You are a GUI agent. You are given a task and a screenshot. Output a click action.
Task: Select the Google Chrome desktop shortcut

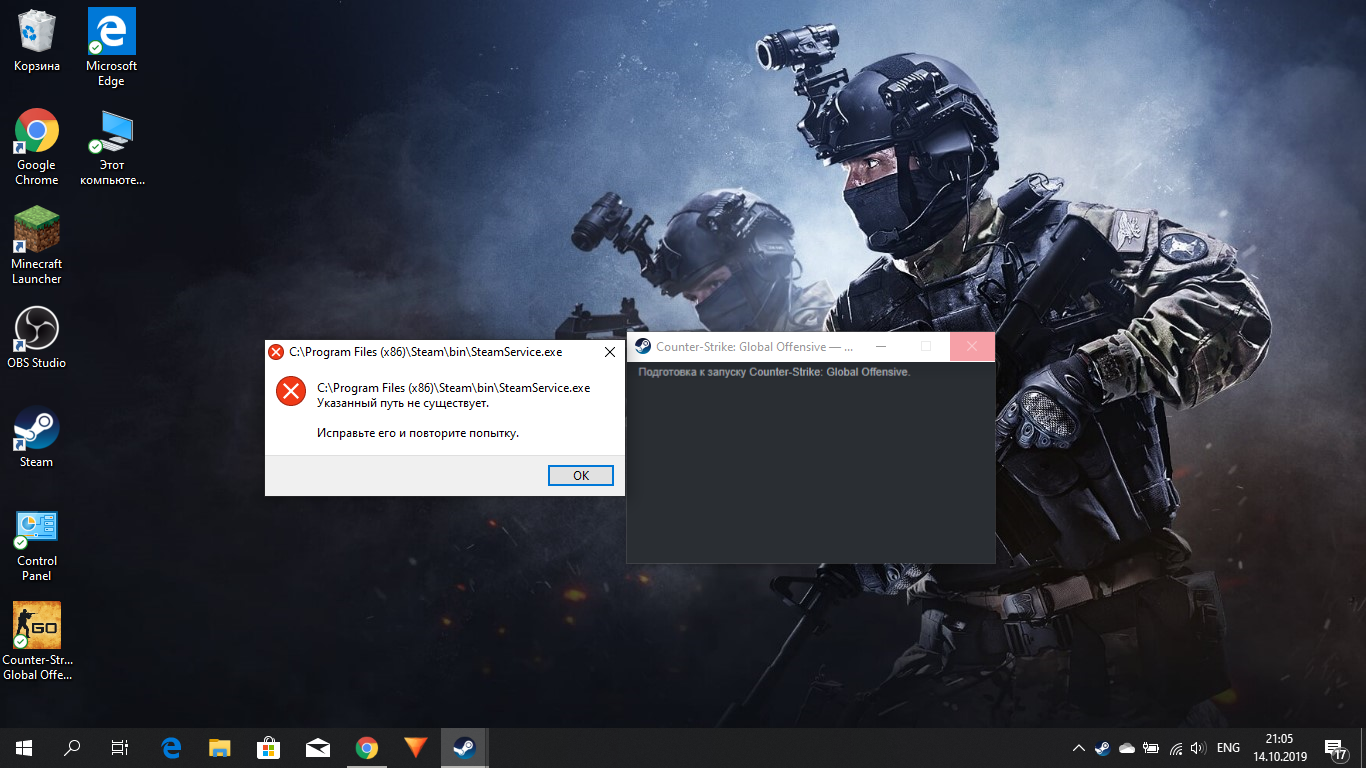coord(37,147)
